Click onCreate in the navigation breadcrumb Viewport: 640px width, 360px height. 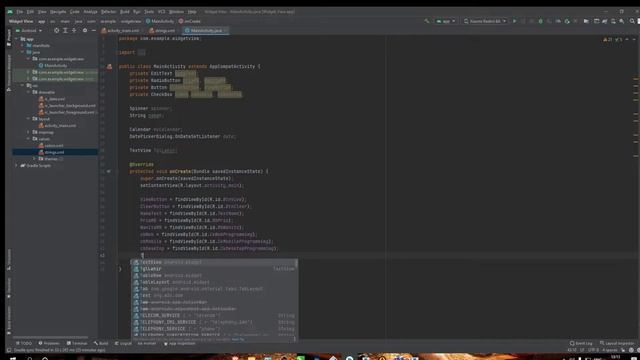click(x=190, y=21)
